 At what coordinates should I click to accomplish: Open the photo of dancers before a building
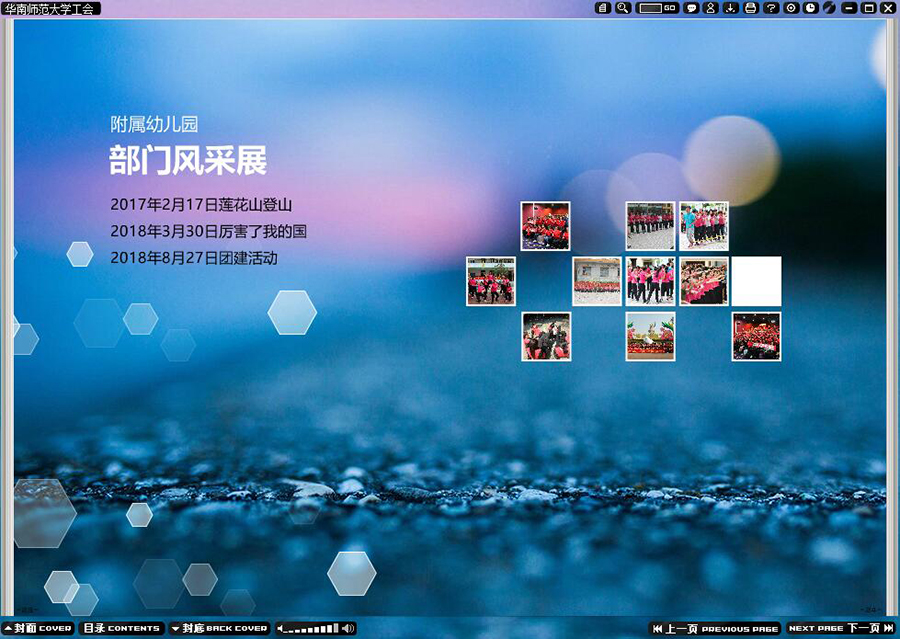pos(491,281)
